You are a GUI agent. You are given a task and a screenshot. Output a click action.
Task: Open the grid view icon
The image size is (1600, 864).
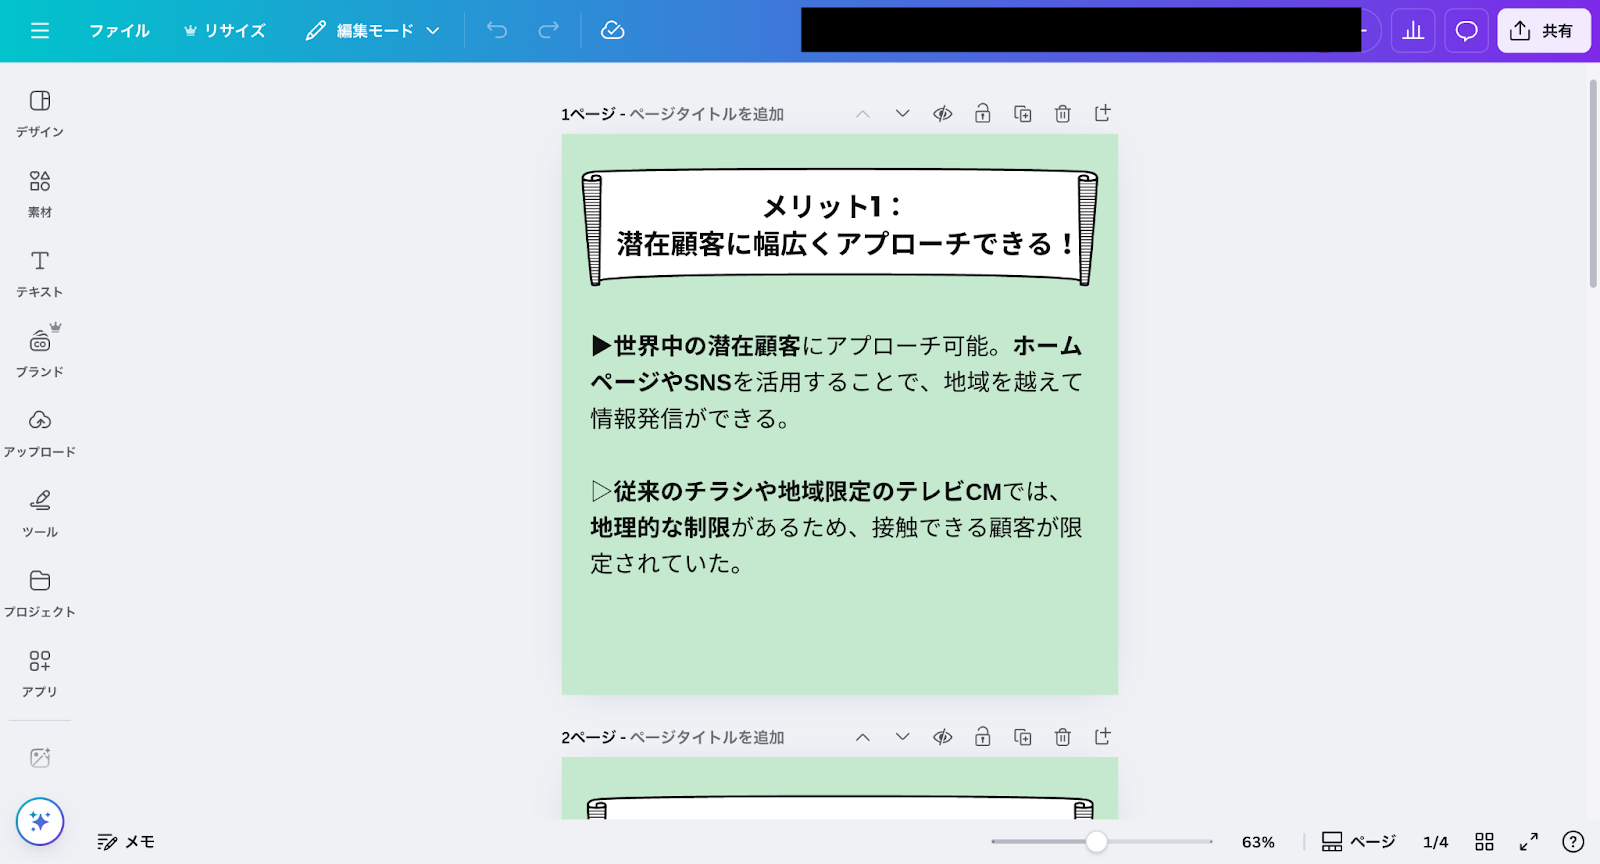coord(1485,842)
